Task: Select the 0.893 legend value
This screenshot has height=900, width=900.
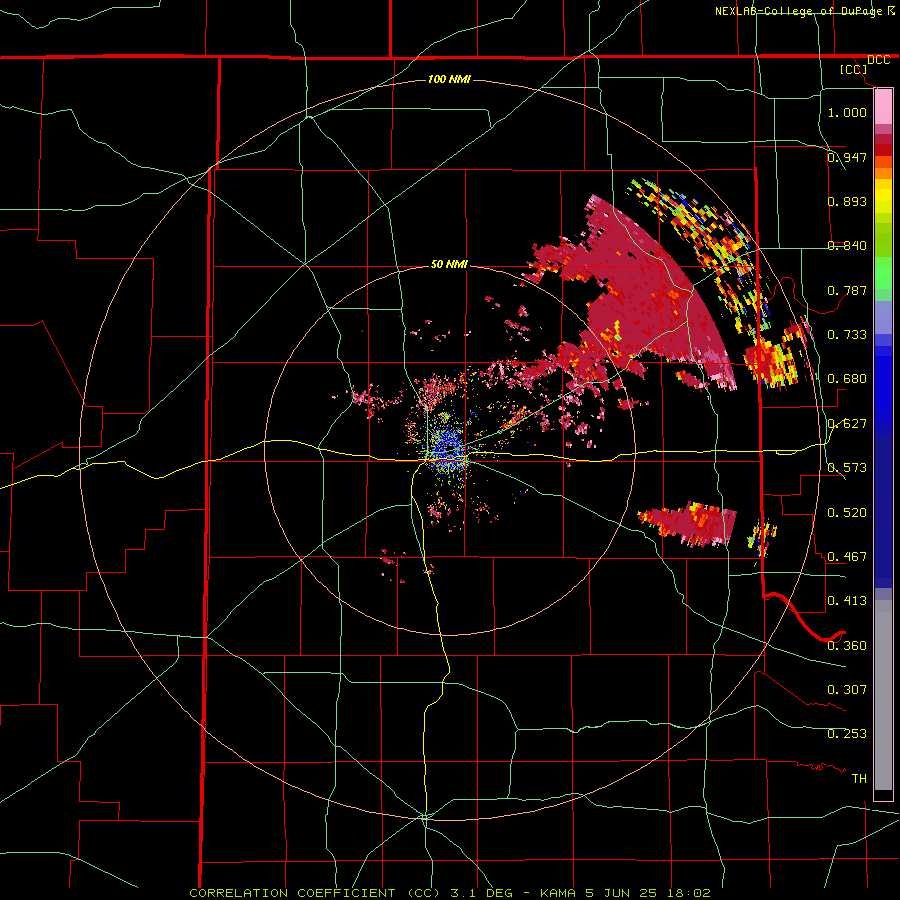Action: tap(847, 201)
